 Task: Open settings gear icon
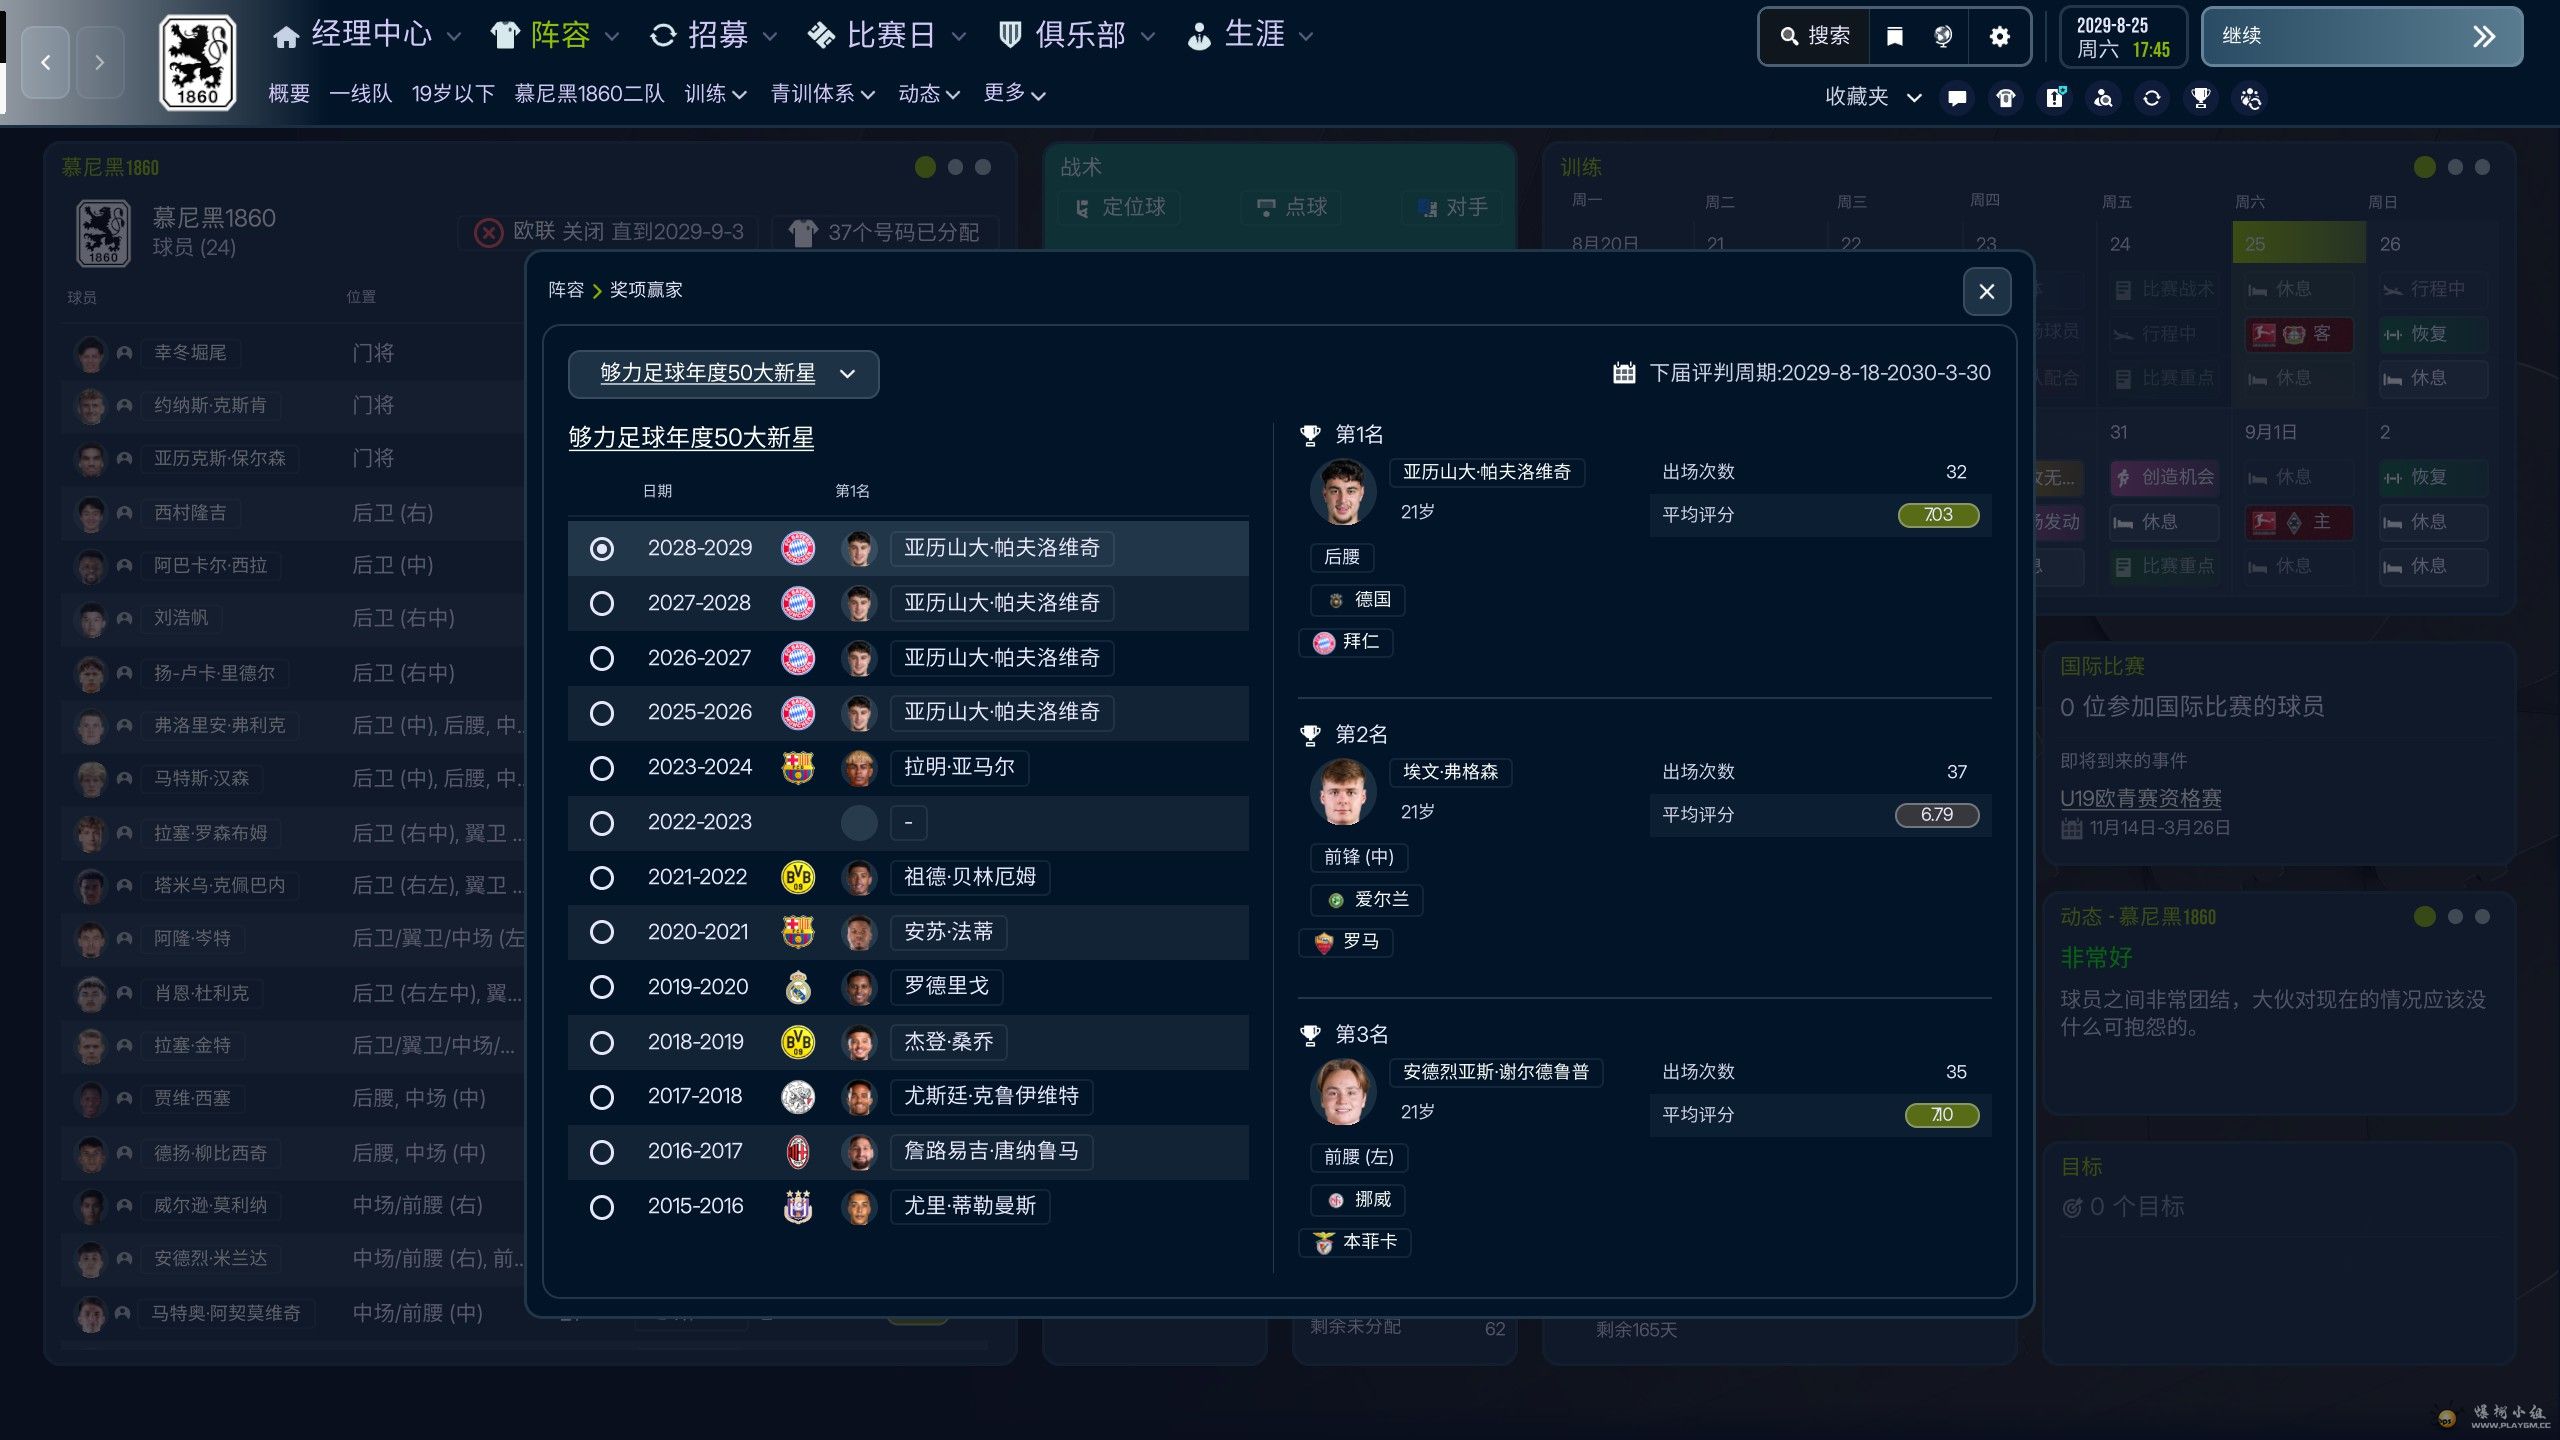pyautogui.click(x=1999, y=37)
